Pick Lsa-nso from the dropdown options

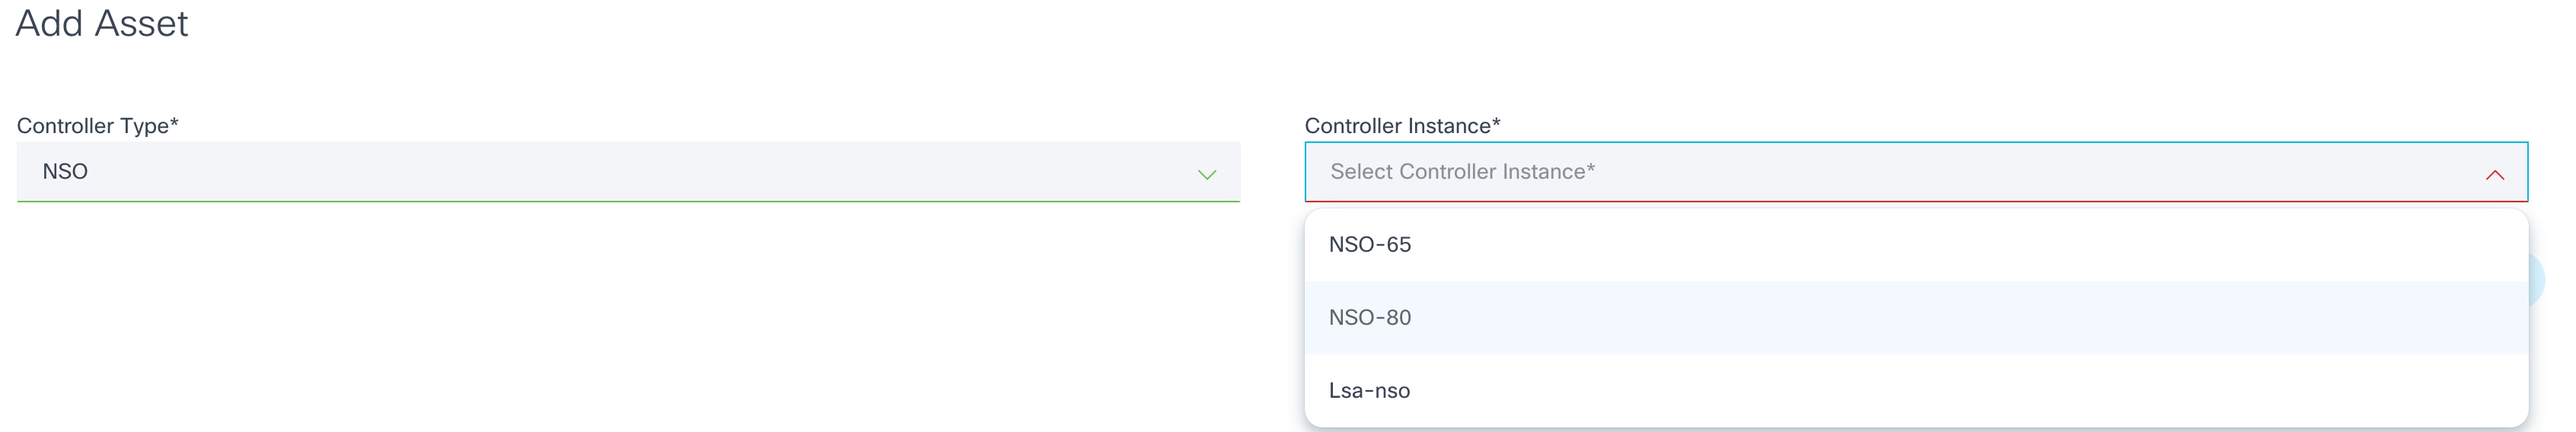[1368, 391]
